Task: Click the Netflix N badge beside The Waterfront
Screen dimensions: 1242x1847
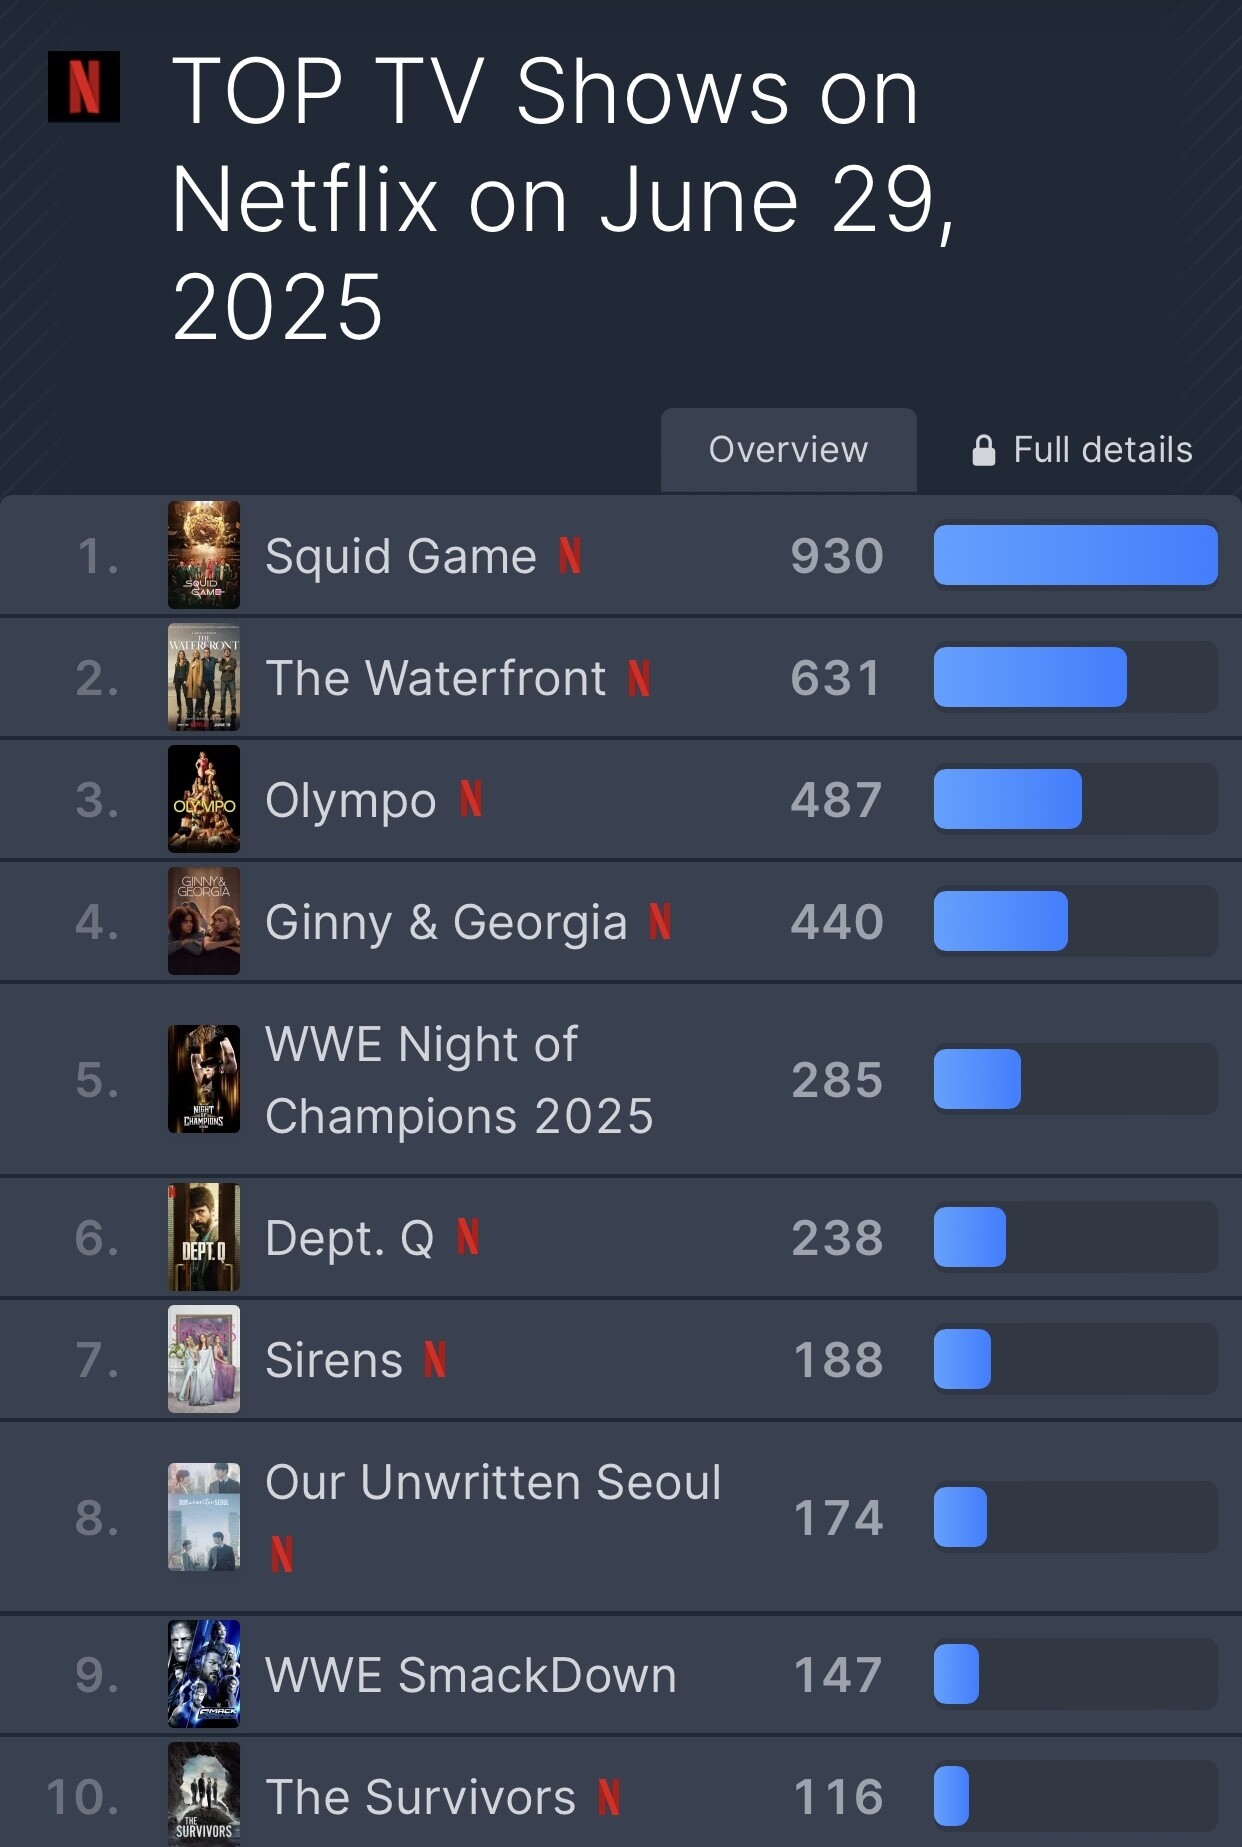Action: click(x=639, y=678)
